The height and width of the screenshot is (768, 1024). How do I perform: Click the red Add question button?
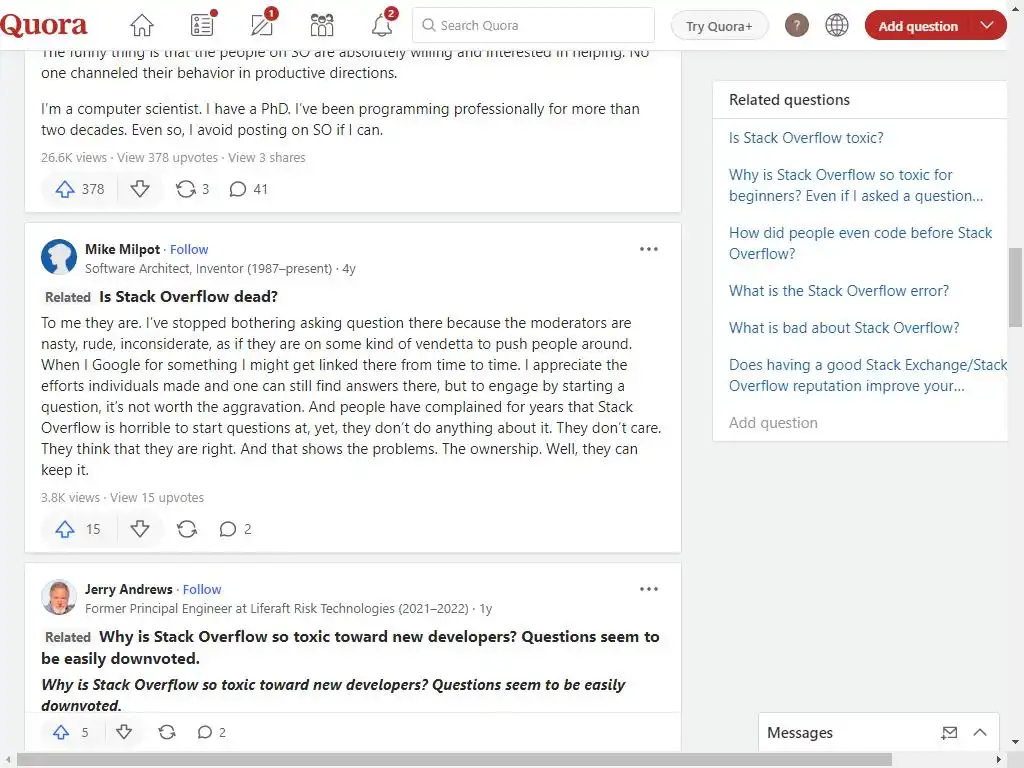(x=918, y=26)
